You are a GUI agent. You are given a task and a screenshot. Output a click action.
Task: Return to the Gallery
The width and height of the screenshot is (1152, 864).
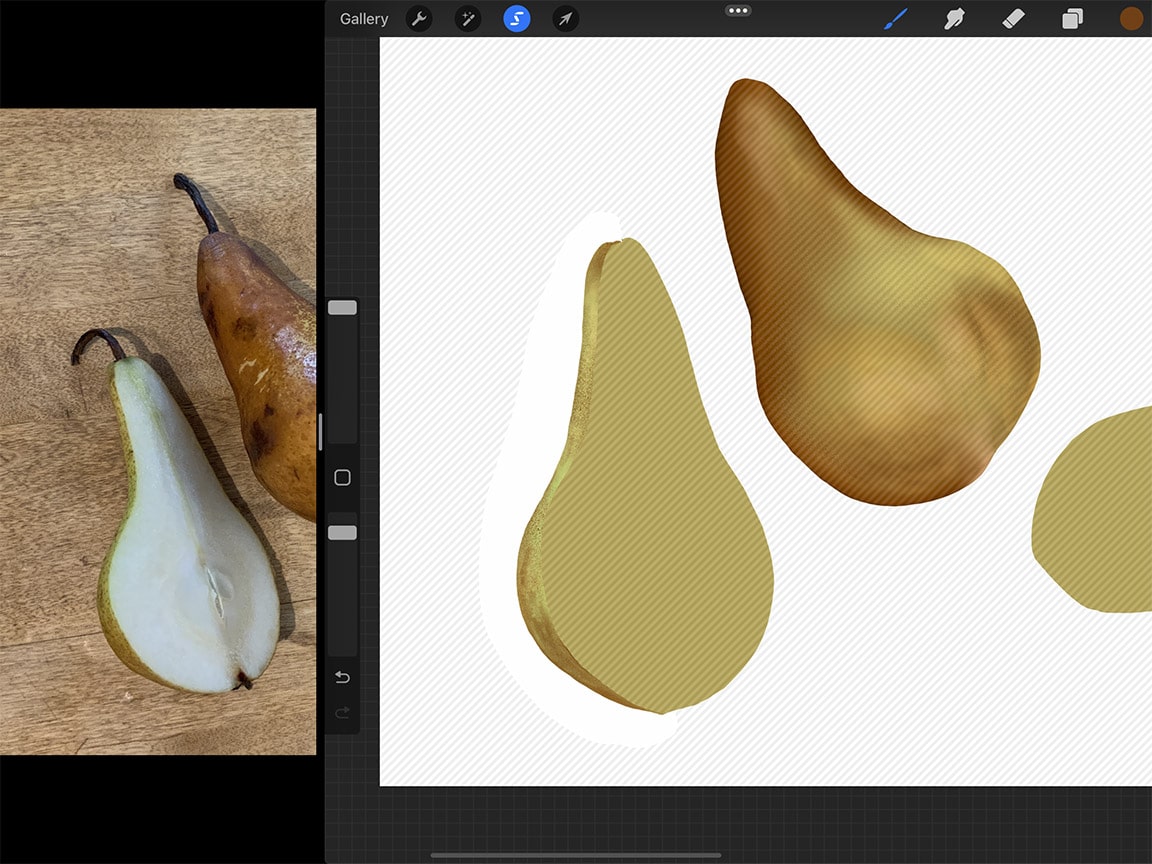(364, 19)
